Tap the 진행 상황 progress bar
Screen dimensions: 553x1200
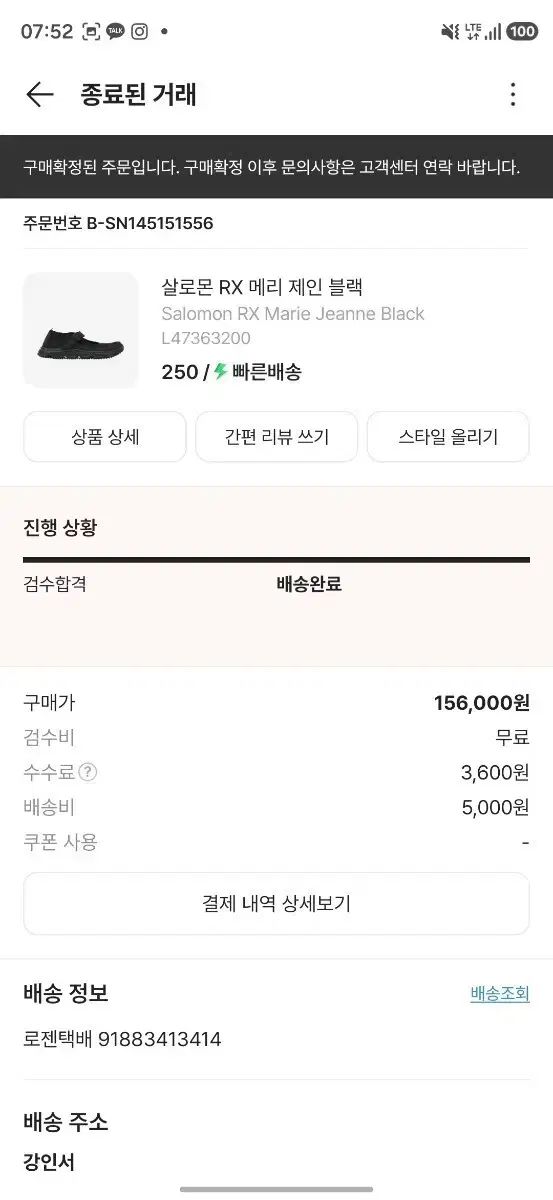pos(276,560)
